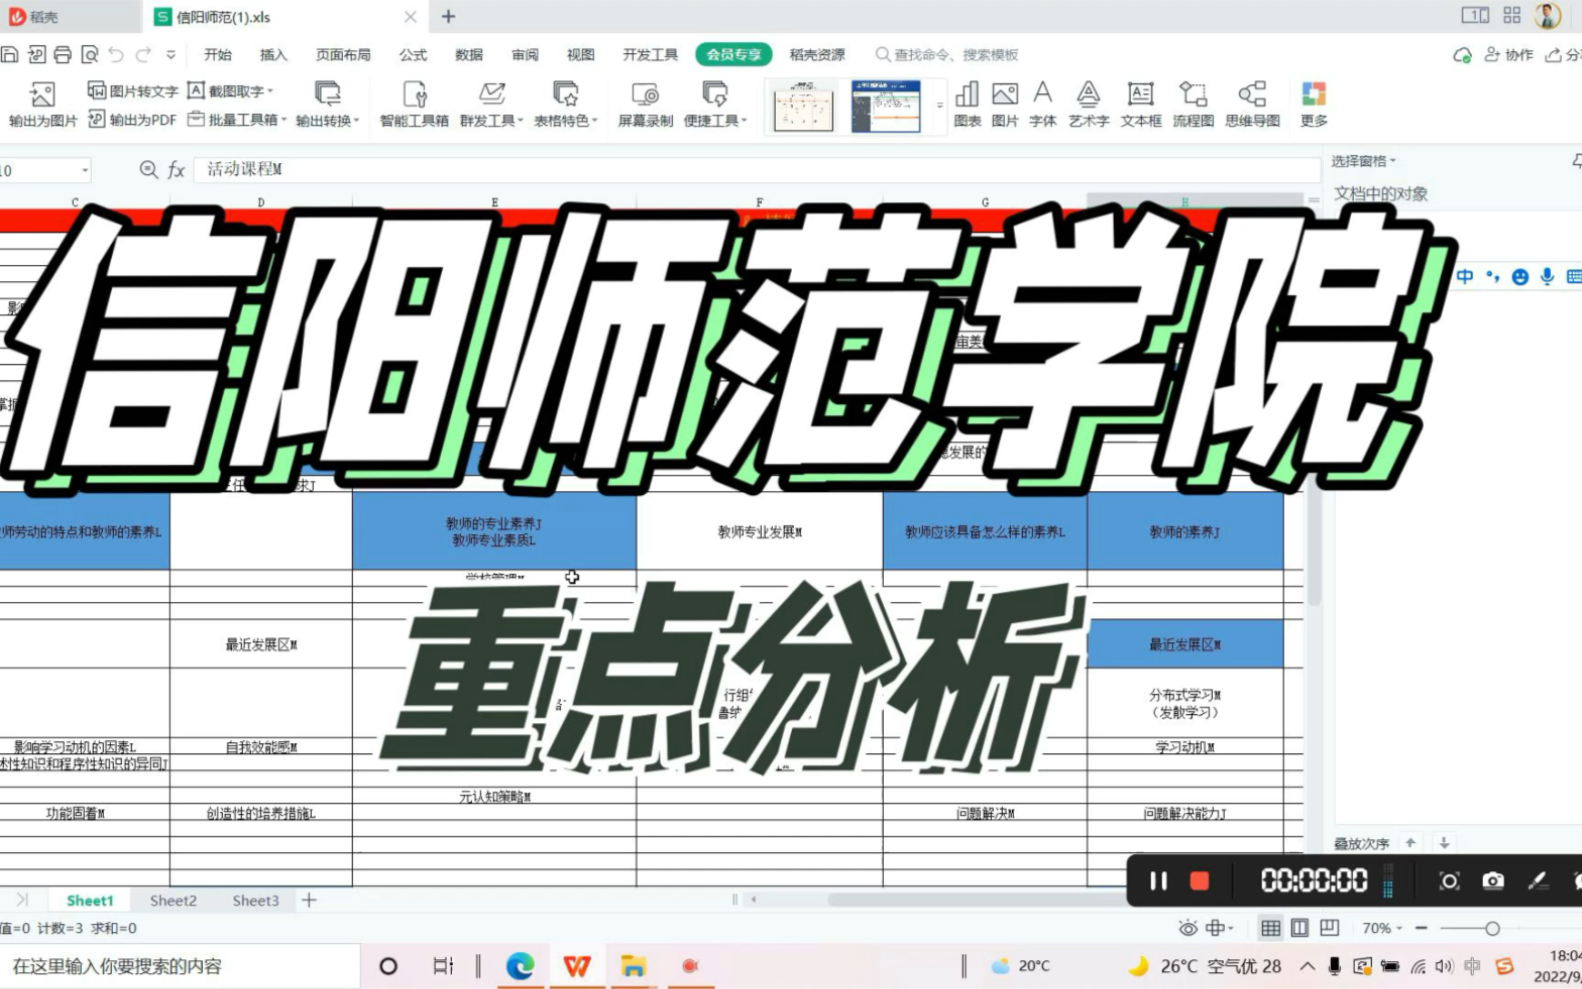Expand the name box dropdown arrow
The height and width of the screenshot is (989, 1582).
(x=84, y=170)
